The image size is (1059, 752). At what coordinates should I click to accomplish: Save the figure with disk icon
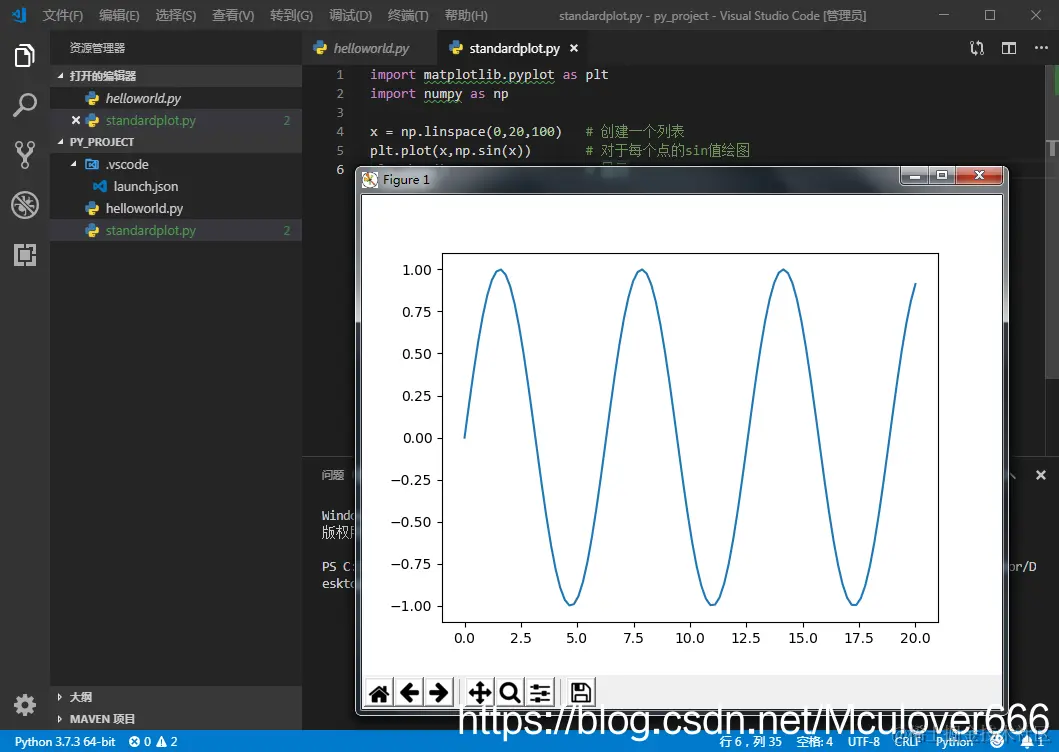point(581,693)
